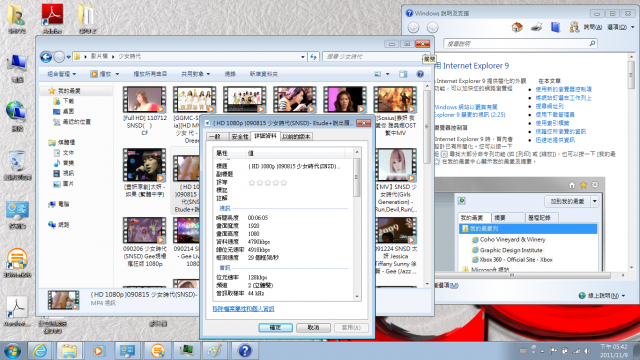The height and width of the screenshot is (360, 640).
Task: Select 我的最愛 in the navigation pane
Action: (x=69, y=91)
